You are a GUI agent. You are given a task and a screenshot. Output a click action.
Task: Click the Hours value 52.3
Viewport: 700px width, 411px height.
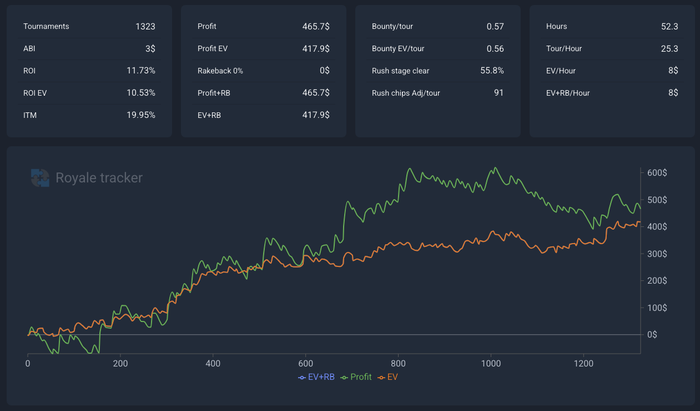coord(670,26)
